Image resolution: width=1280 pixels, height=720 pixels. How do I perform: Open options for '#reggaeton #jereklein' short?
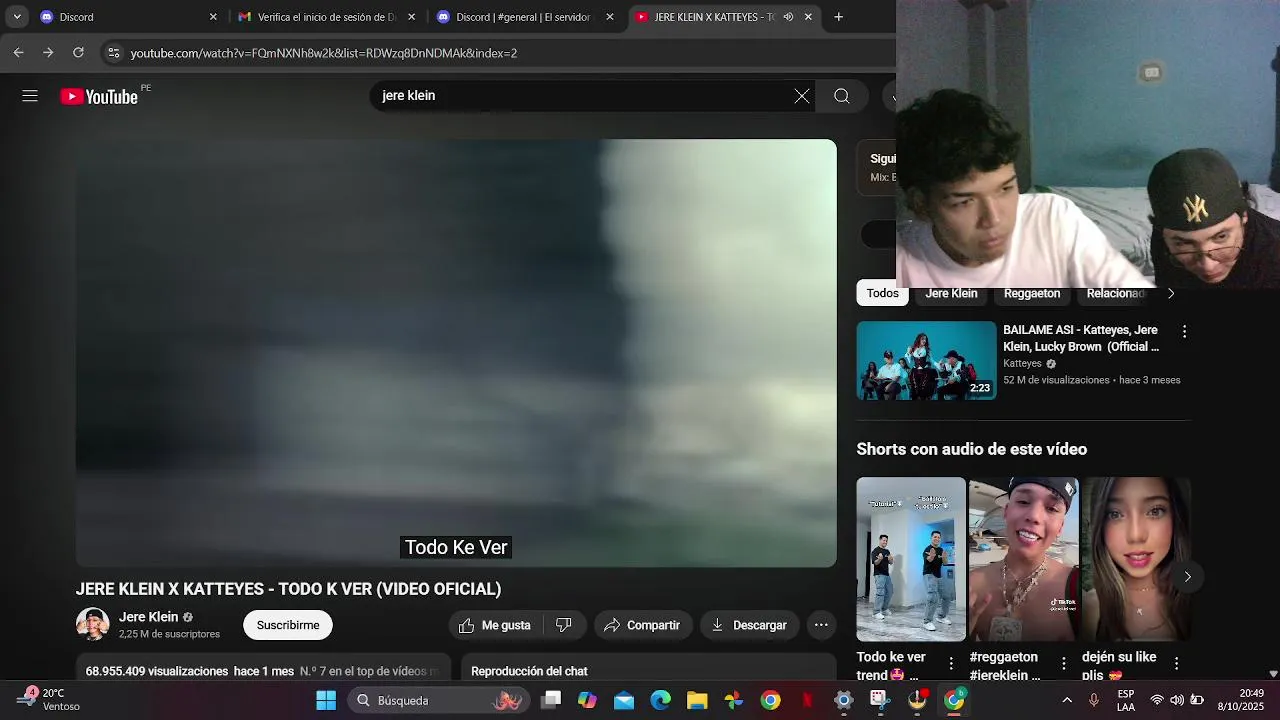pos(1064,663)
